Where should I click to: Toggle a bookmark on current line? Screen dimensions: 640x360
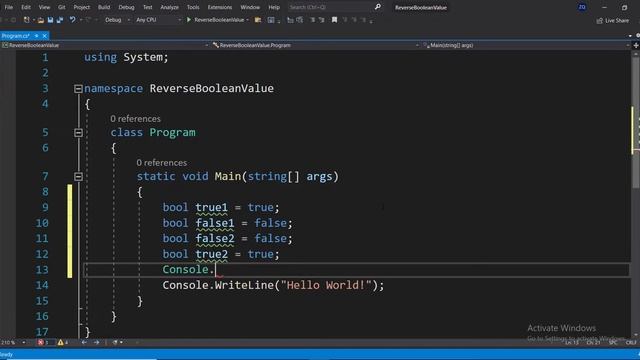click(334, 20)
